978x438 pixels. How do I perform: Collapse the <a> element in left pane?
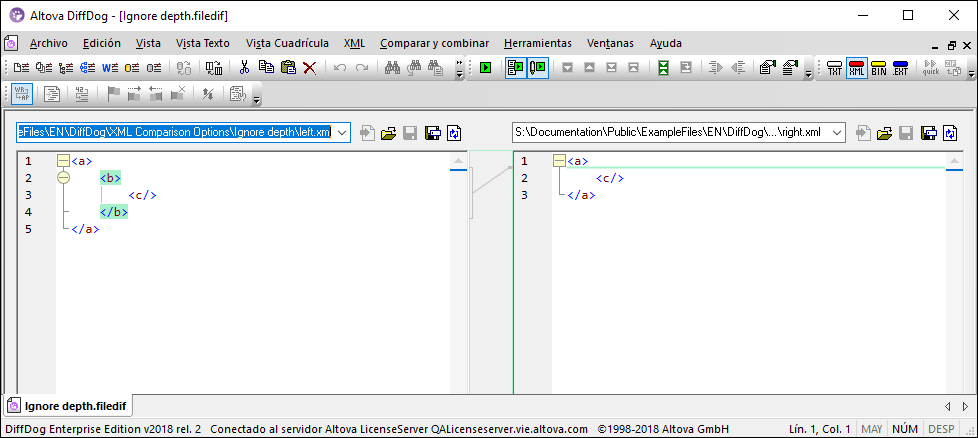tap(62, 161)
